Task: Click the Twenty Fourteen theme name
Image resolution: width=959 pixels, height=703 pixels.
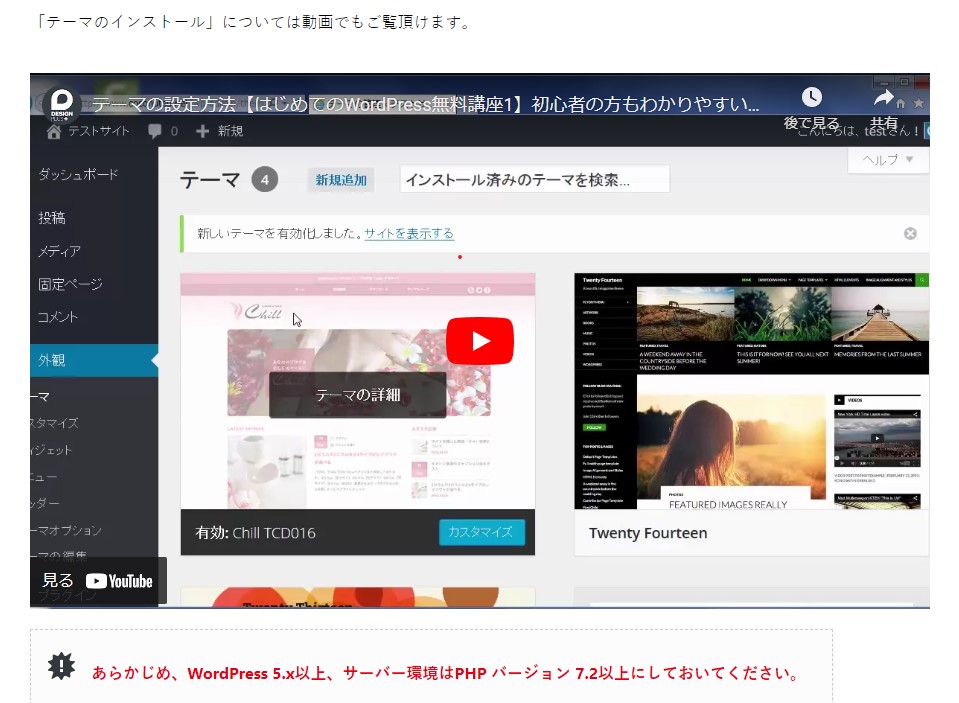Action: [x=648, y=533]
